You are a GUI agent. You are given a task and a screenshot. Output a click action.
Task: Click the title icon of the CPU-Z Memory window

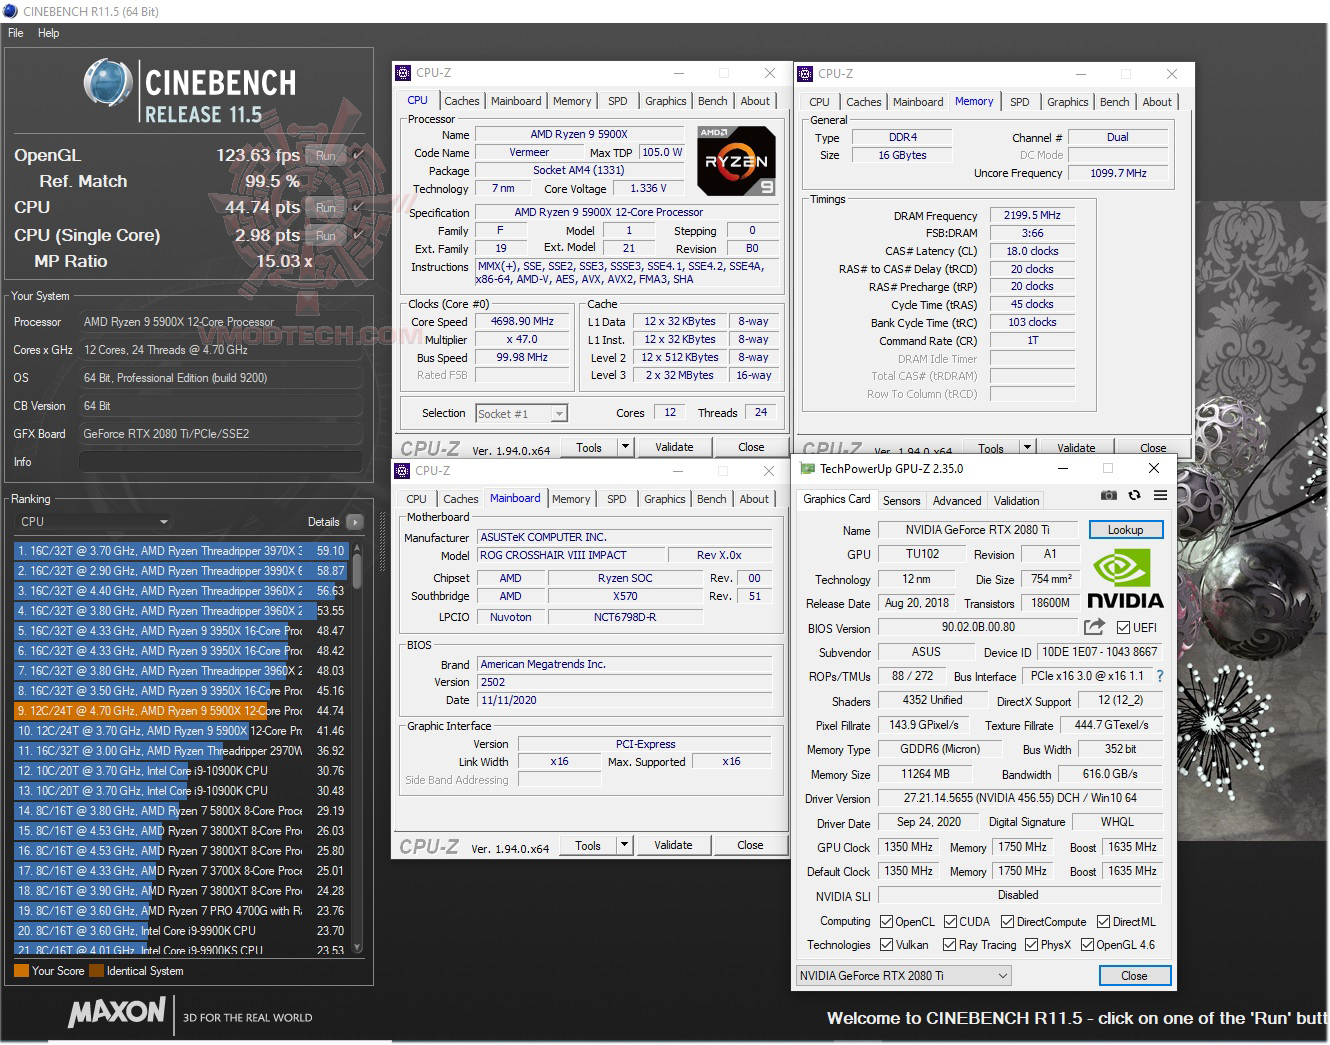click(x=805, y=73)
